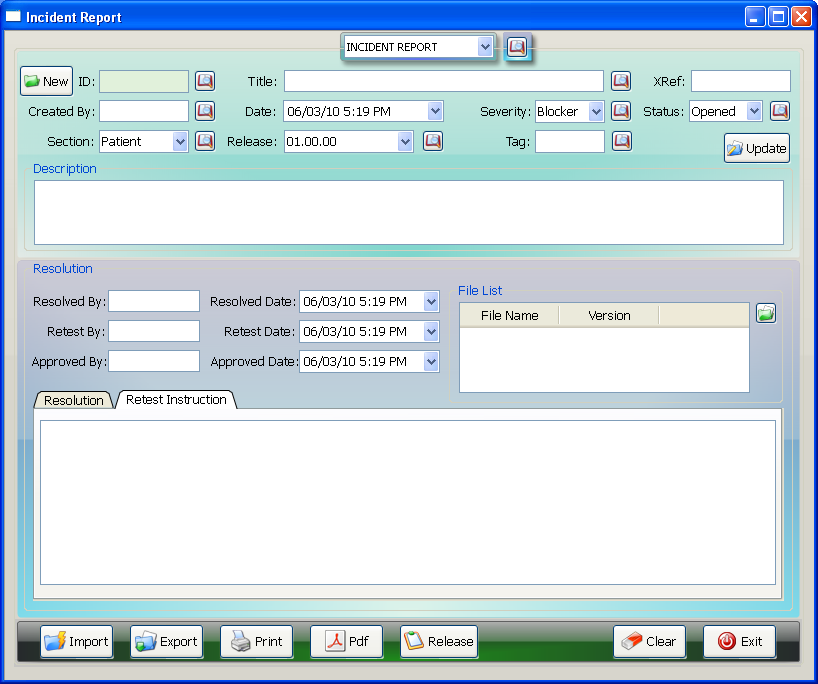Click into the Tag input field
This screenshot has height=684, width=818.
coord(570,141)
